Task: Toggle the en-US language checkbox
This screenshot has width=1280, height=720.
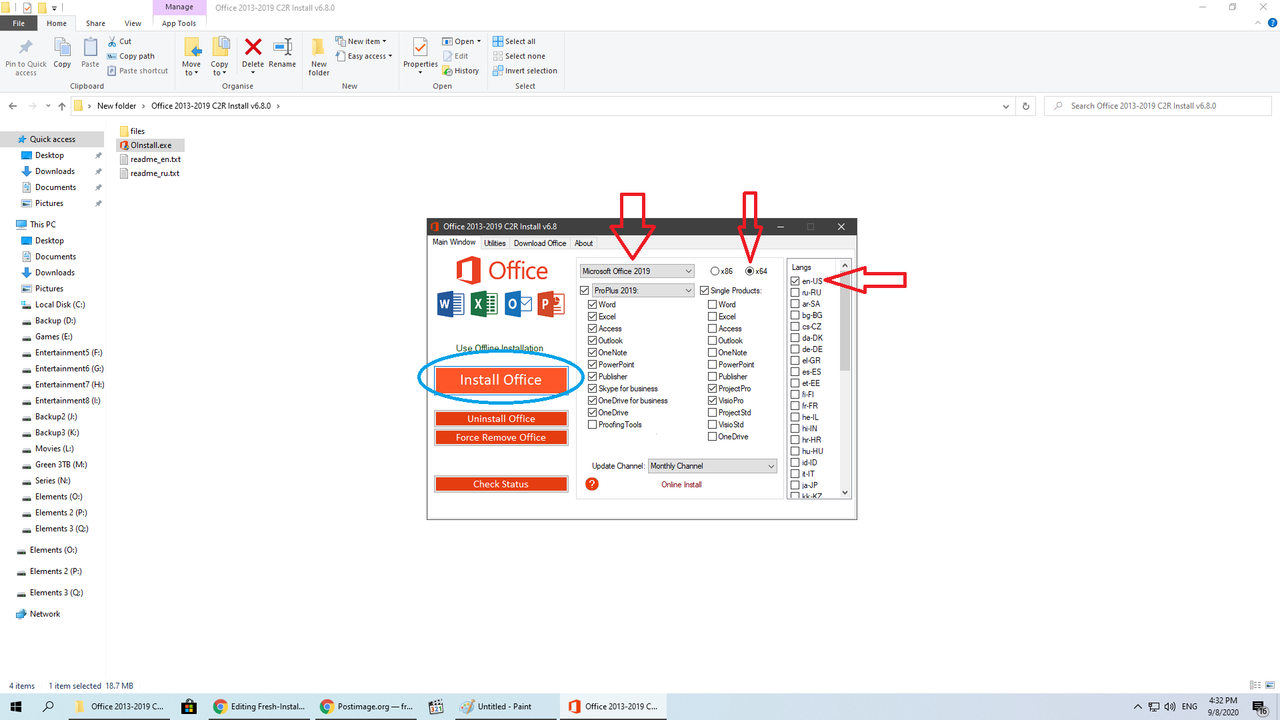Action: coord(795,281)
